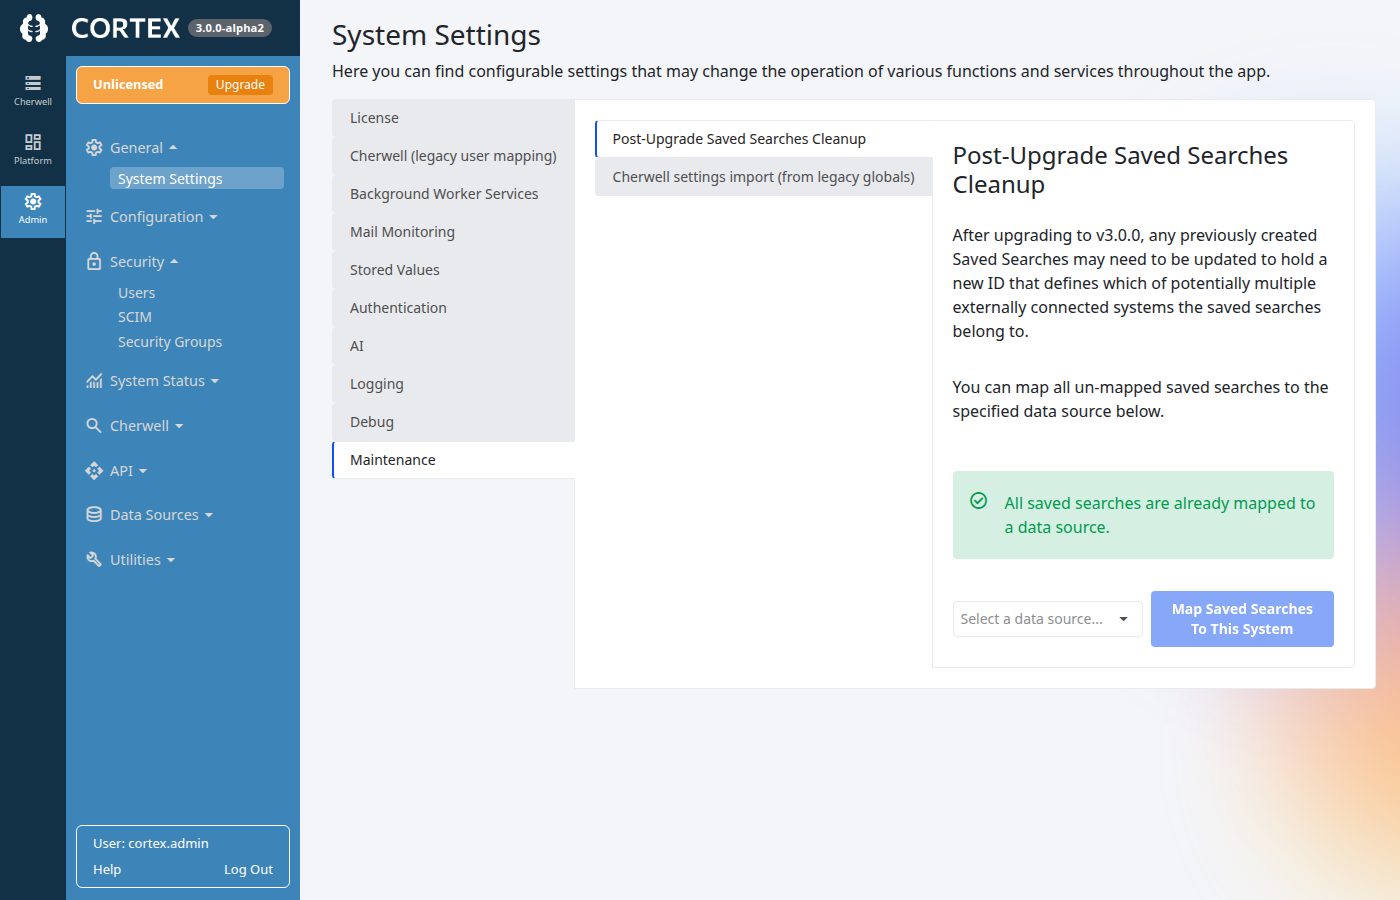Click "Map Saved Searches To This System"
This screenshot has height=900, width=1400.
1242,618
